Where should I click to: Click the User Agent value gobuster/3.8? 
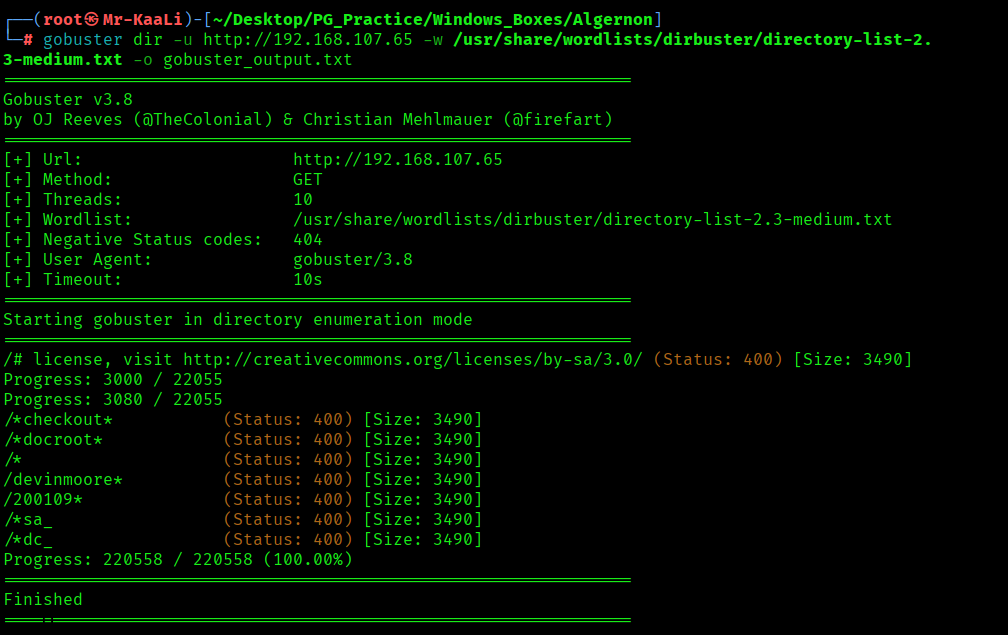point(353,260)
